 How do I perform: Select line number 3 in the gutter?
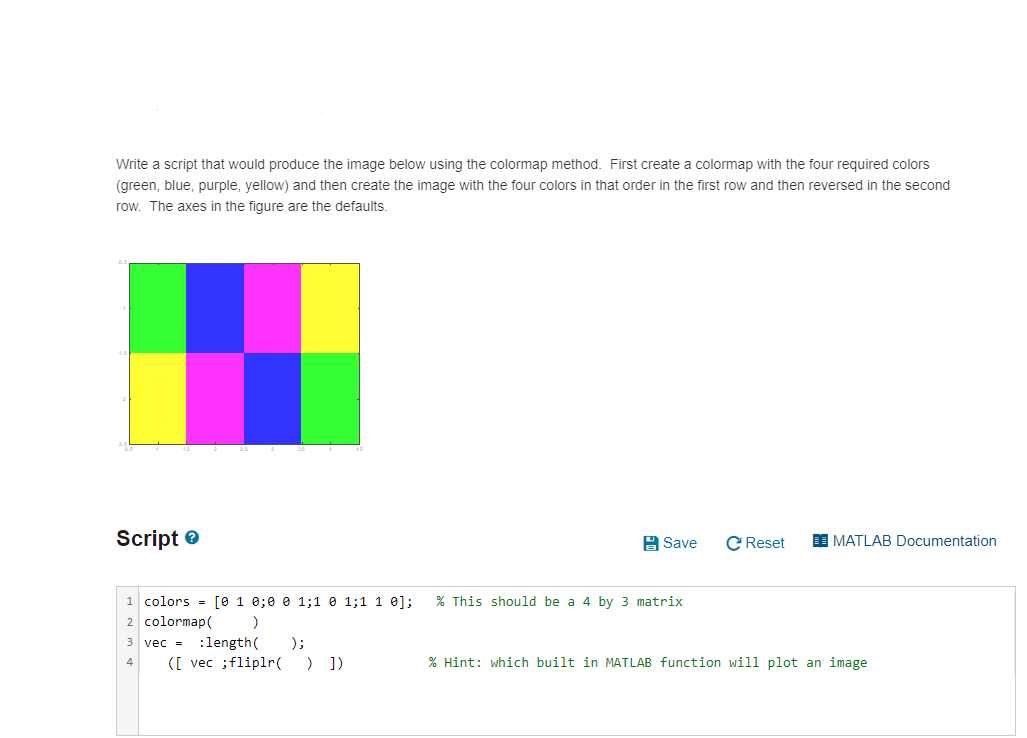(x=129, y=642)
